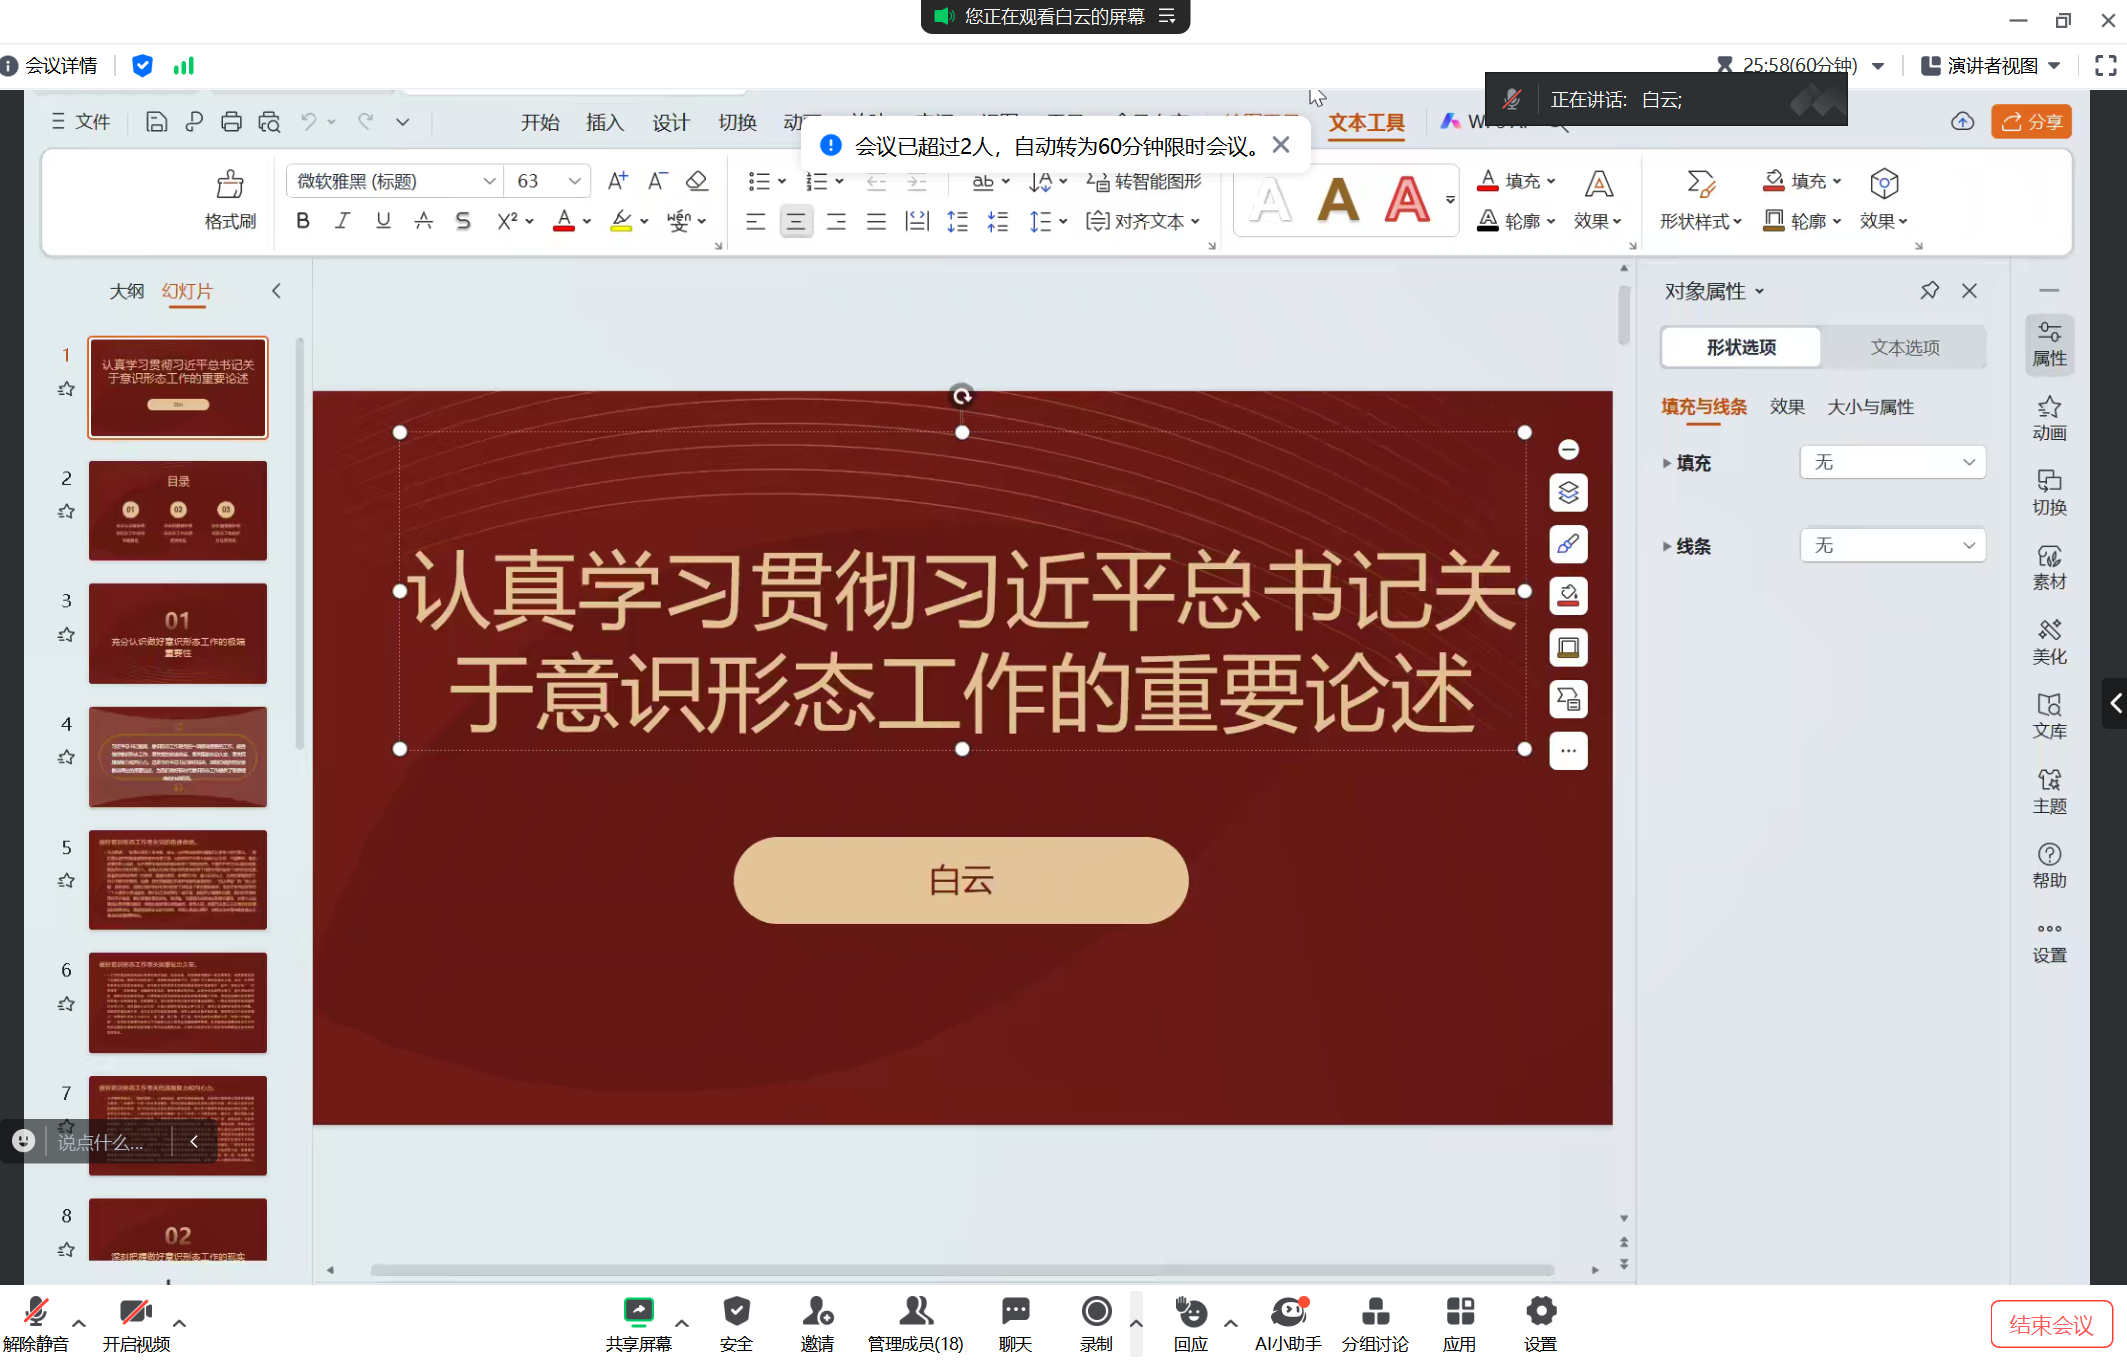This screenshot has height=1360, width=2127.
Task: Start recording with the 录制 icon
Action: click(x=1095, y=1311)
